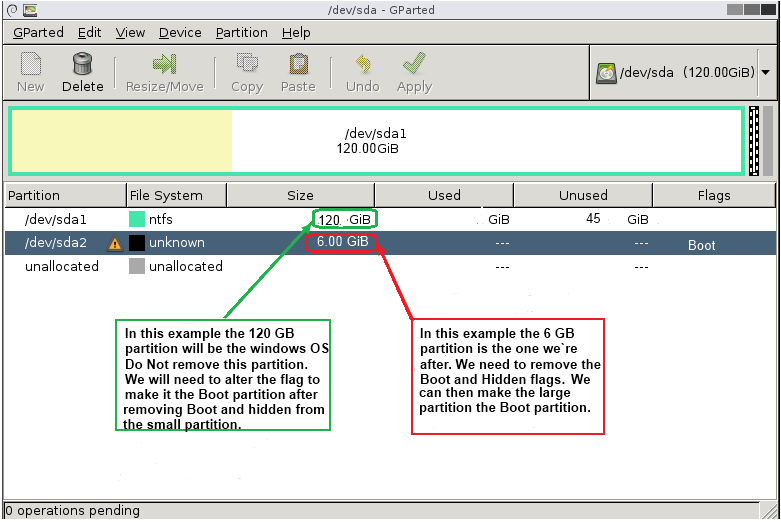Viewport: 781px width, 522px height.
Task: Click the warning triangle on /dev/sda2
Action: click(x=115, y=243)
